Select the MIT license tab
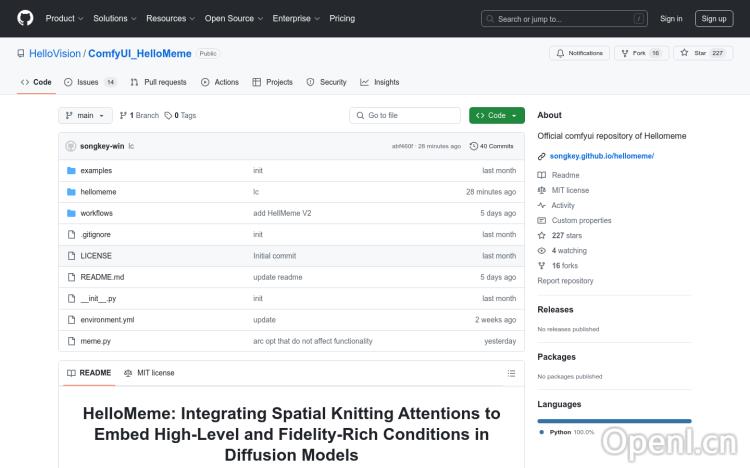 coord(149,373)
